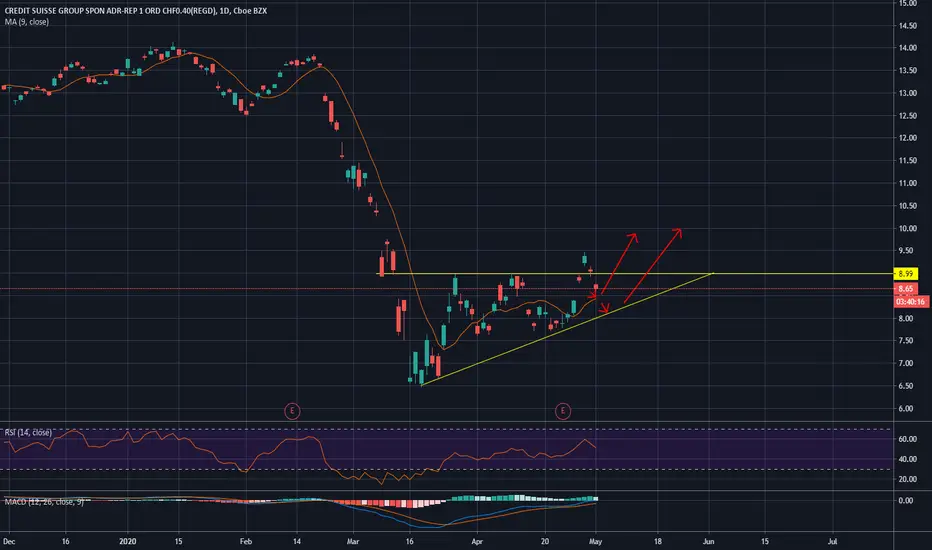Click the 6.00 price axis value
932x550 pixels.
coord(908,409)
